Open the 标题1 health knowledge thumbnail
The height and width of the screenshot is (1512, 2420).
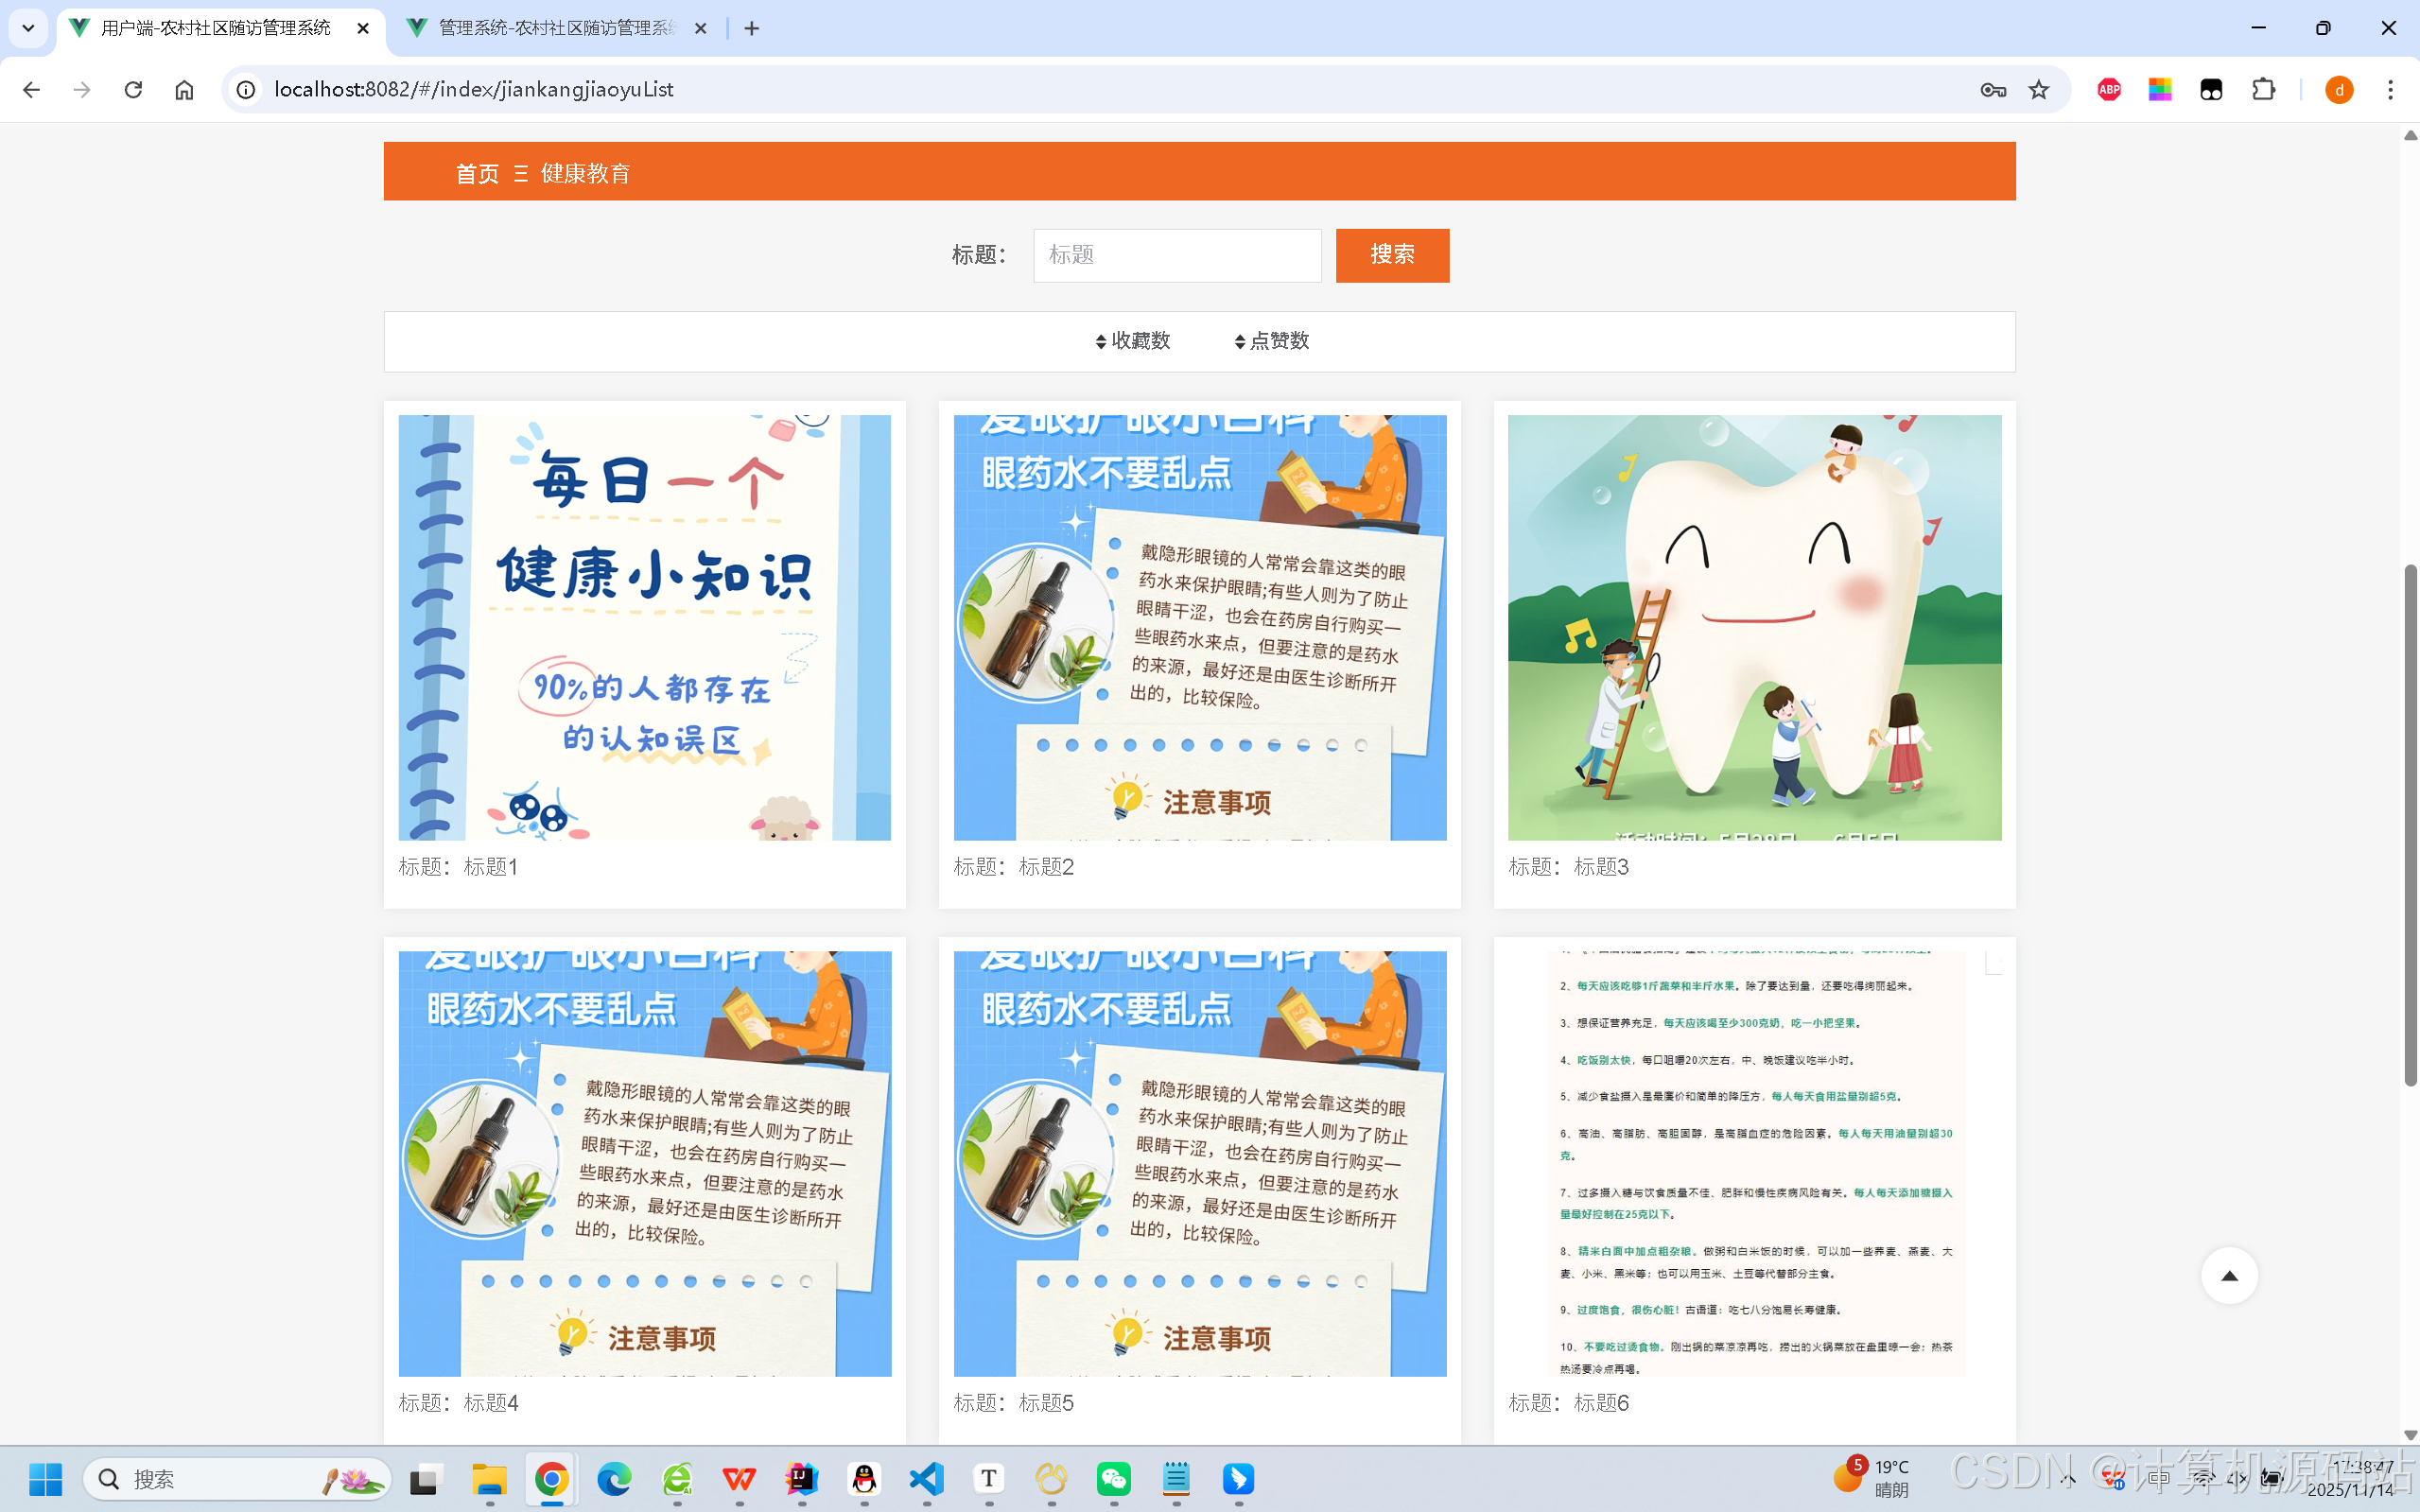coord(645,627)
